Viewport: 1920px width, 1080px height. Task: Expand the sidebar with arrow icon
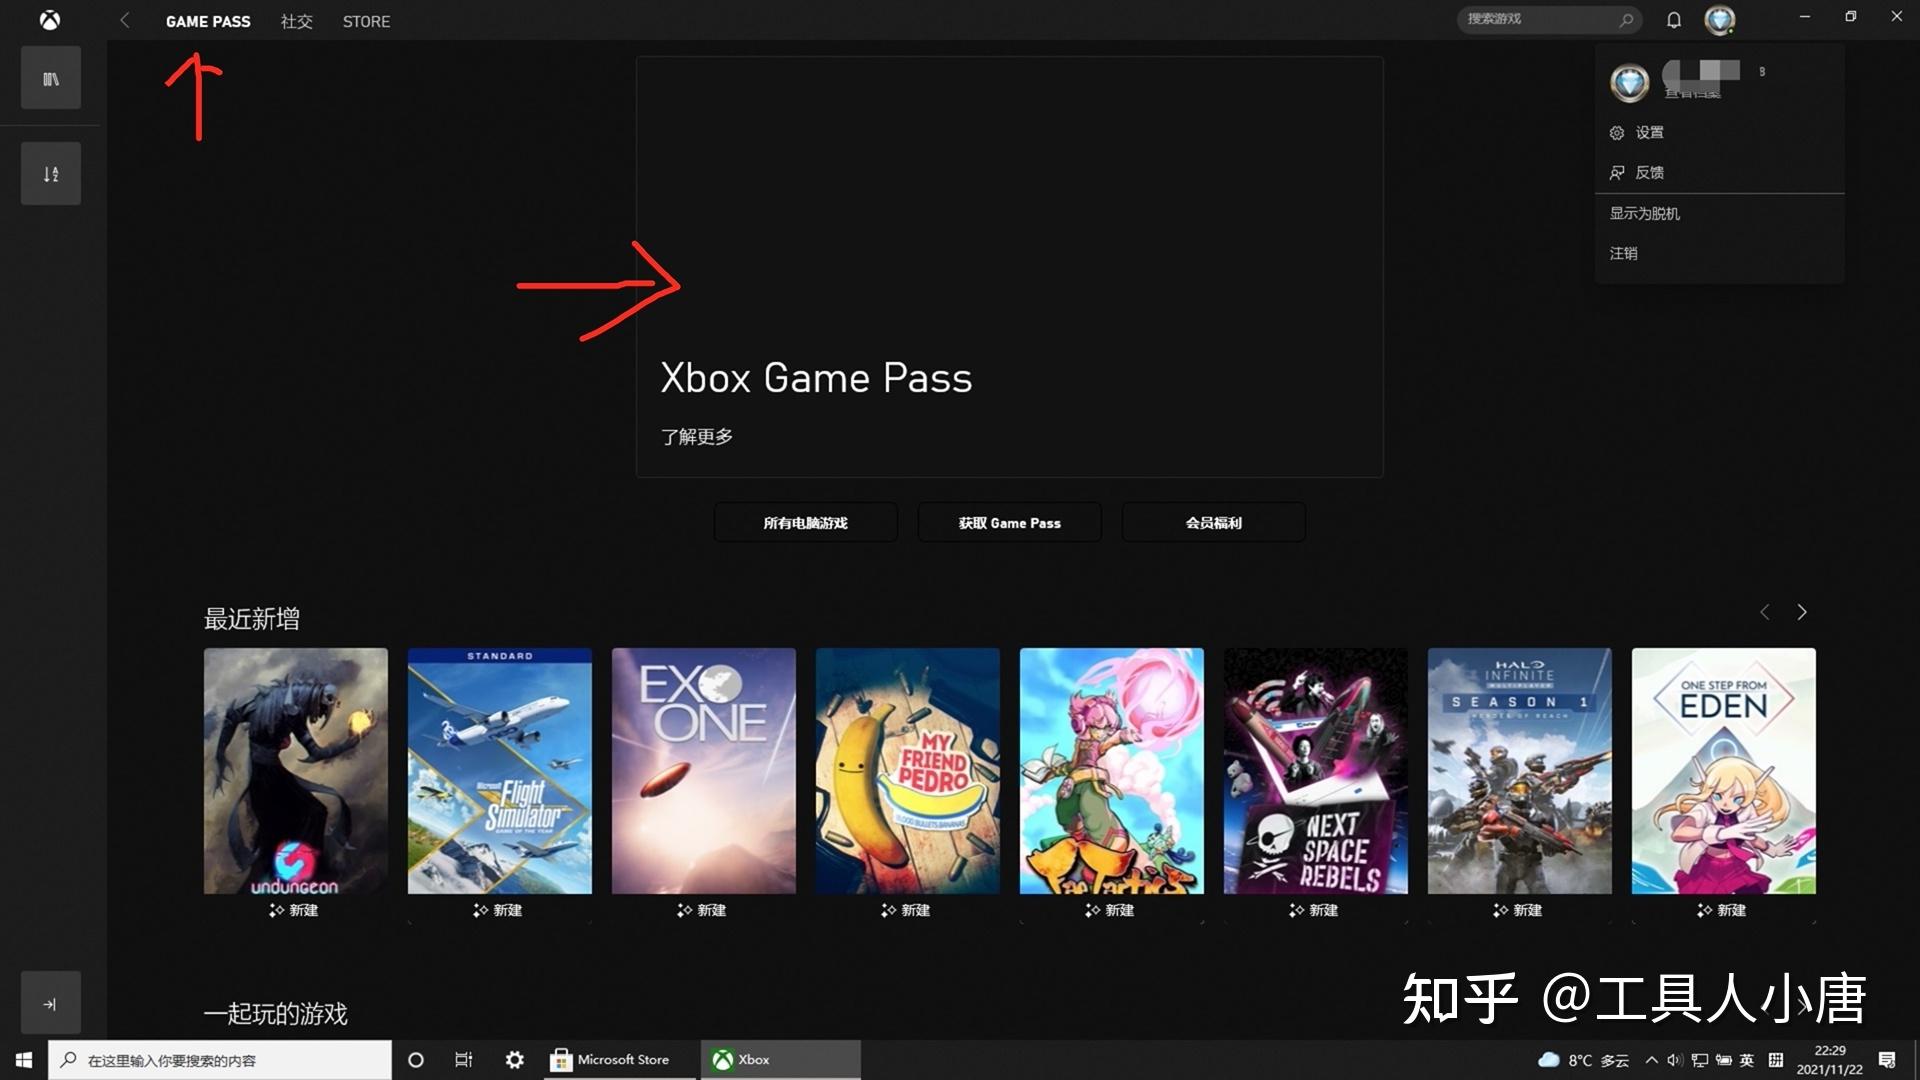[51, 1004]
